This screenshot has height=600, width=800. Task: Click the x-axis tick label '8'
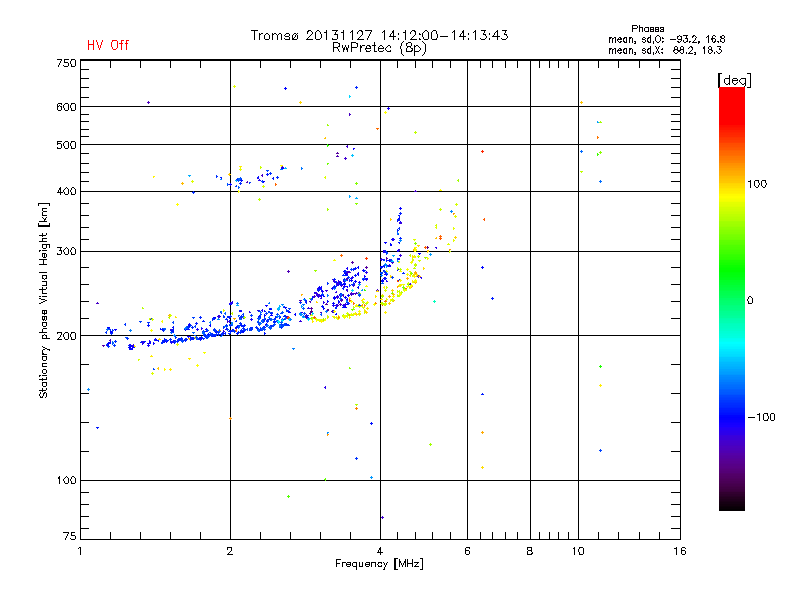530,551
